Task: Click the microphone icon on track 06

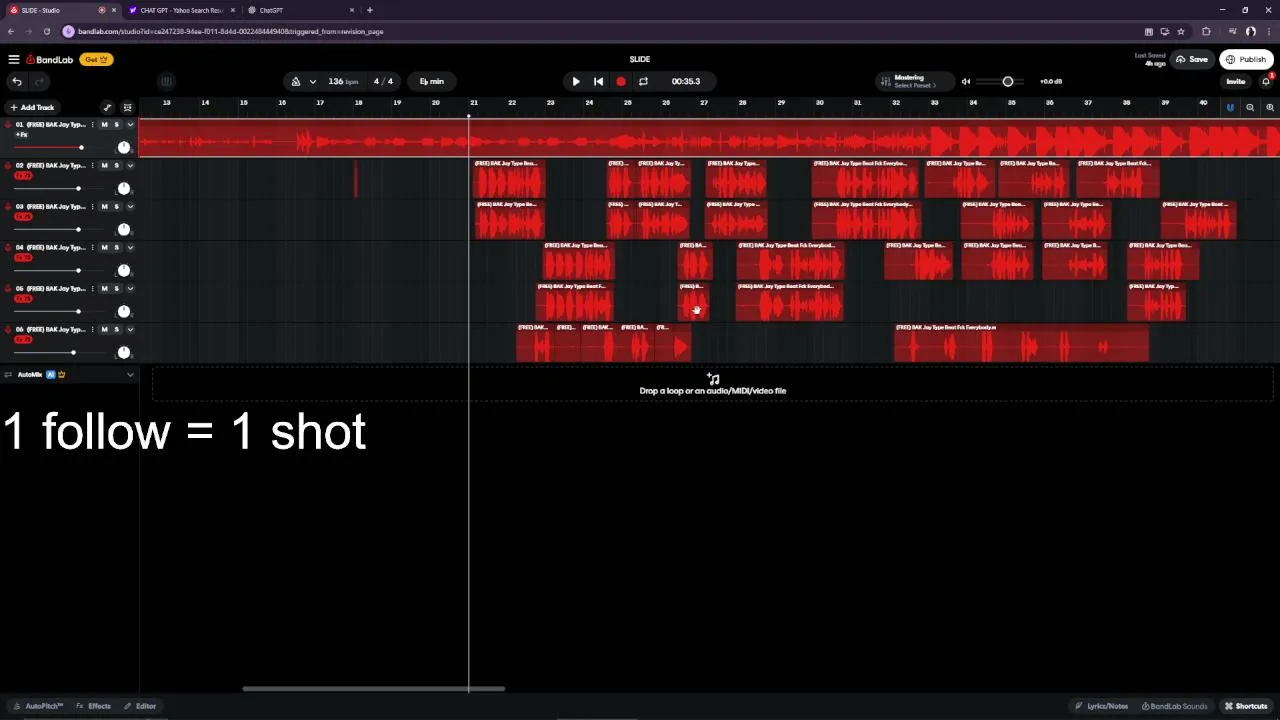Action: 7,330
